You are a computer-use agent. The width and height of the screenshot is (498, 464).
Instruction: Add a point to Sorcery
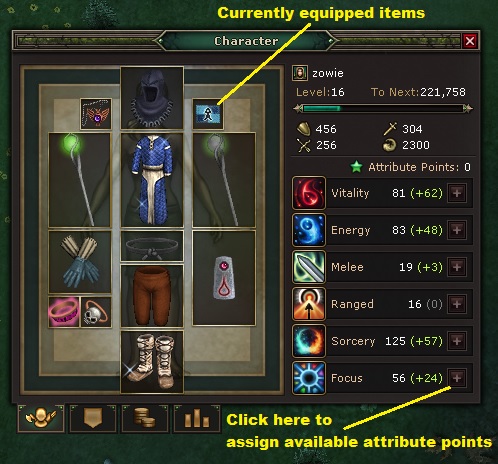(457, 341)
